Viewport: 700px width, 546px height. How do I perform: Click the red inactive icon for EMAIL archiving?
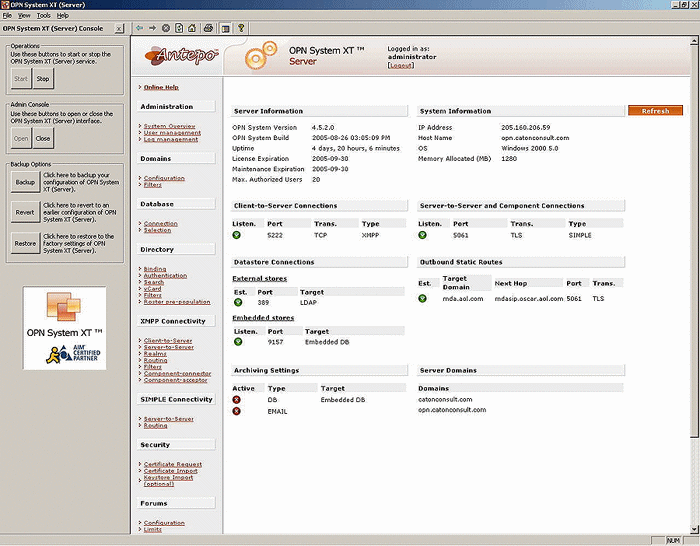(237, 411)
